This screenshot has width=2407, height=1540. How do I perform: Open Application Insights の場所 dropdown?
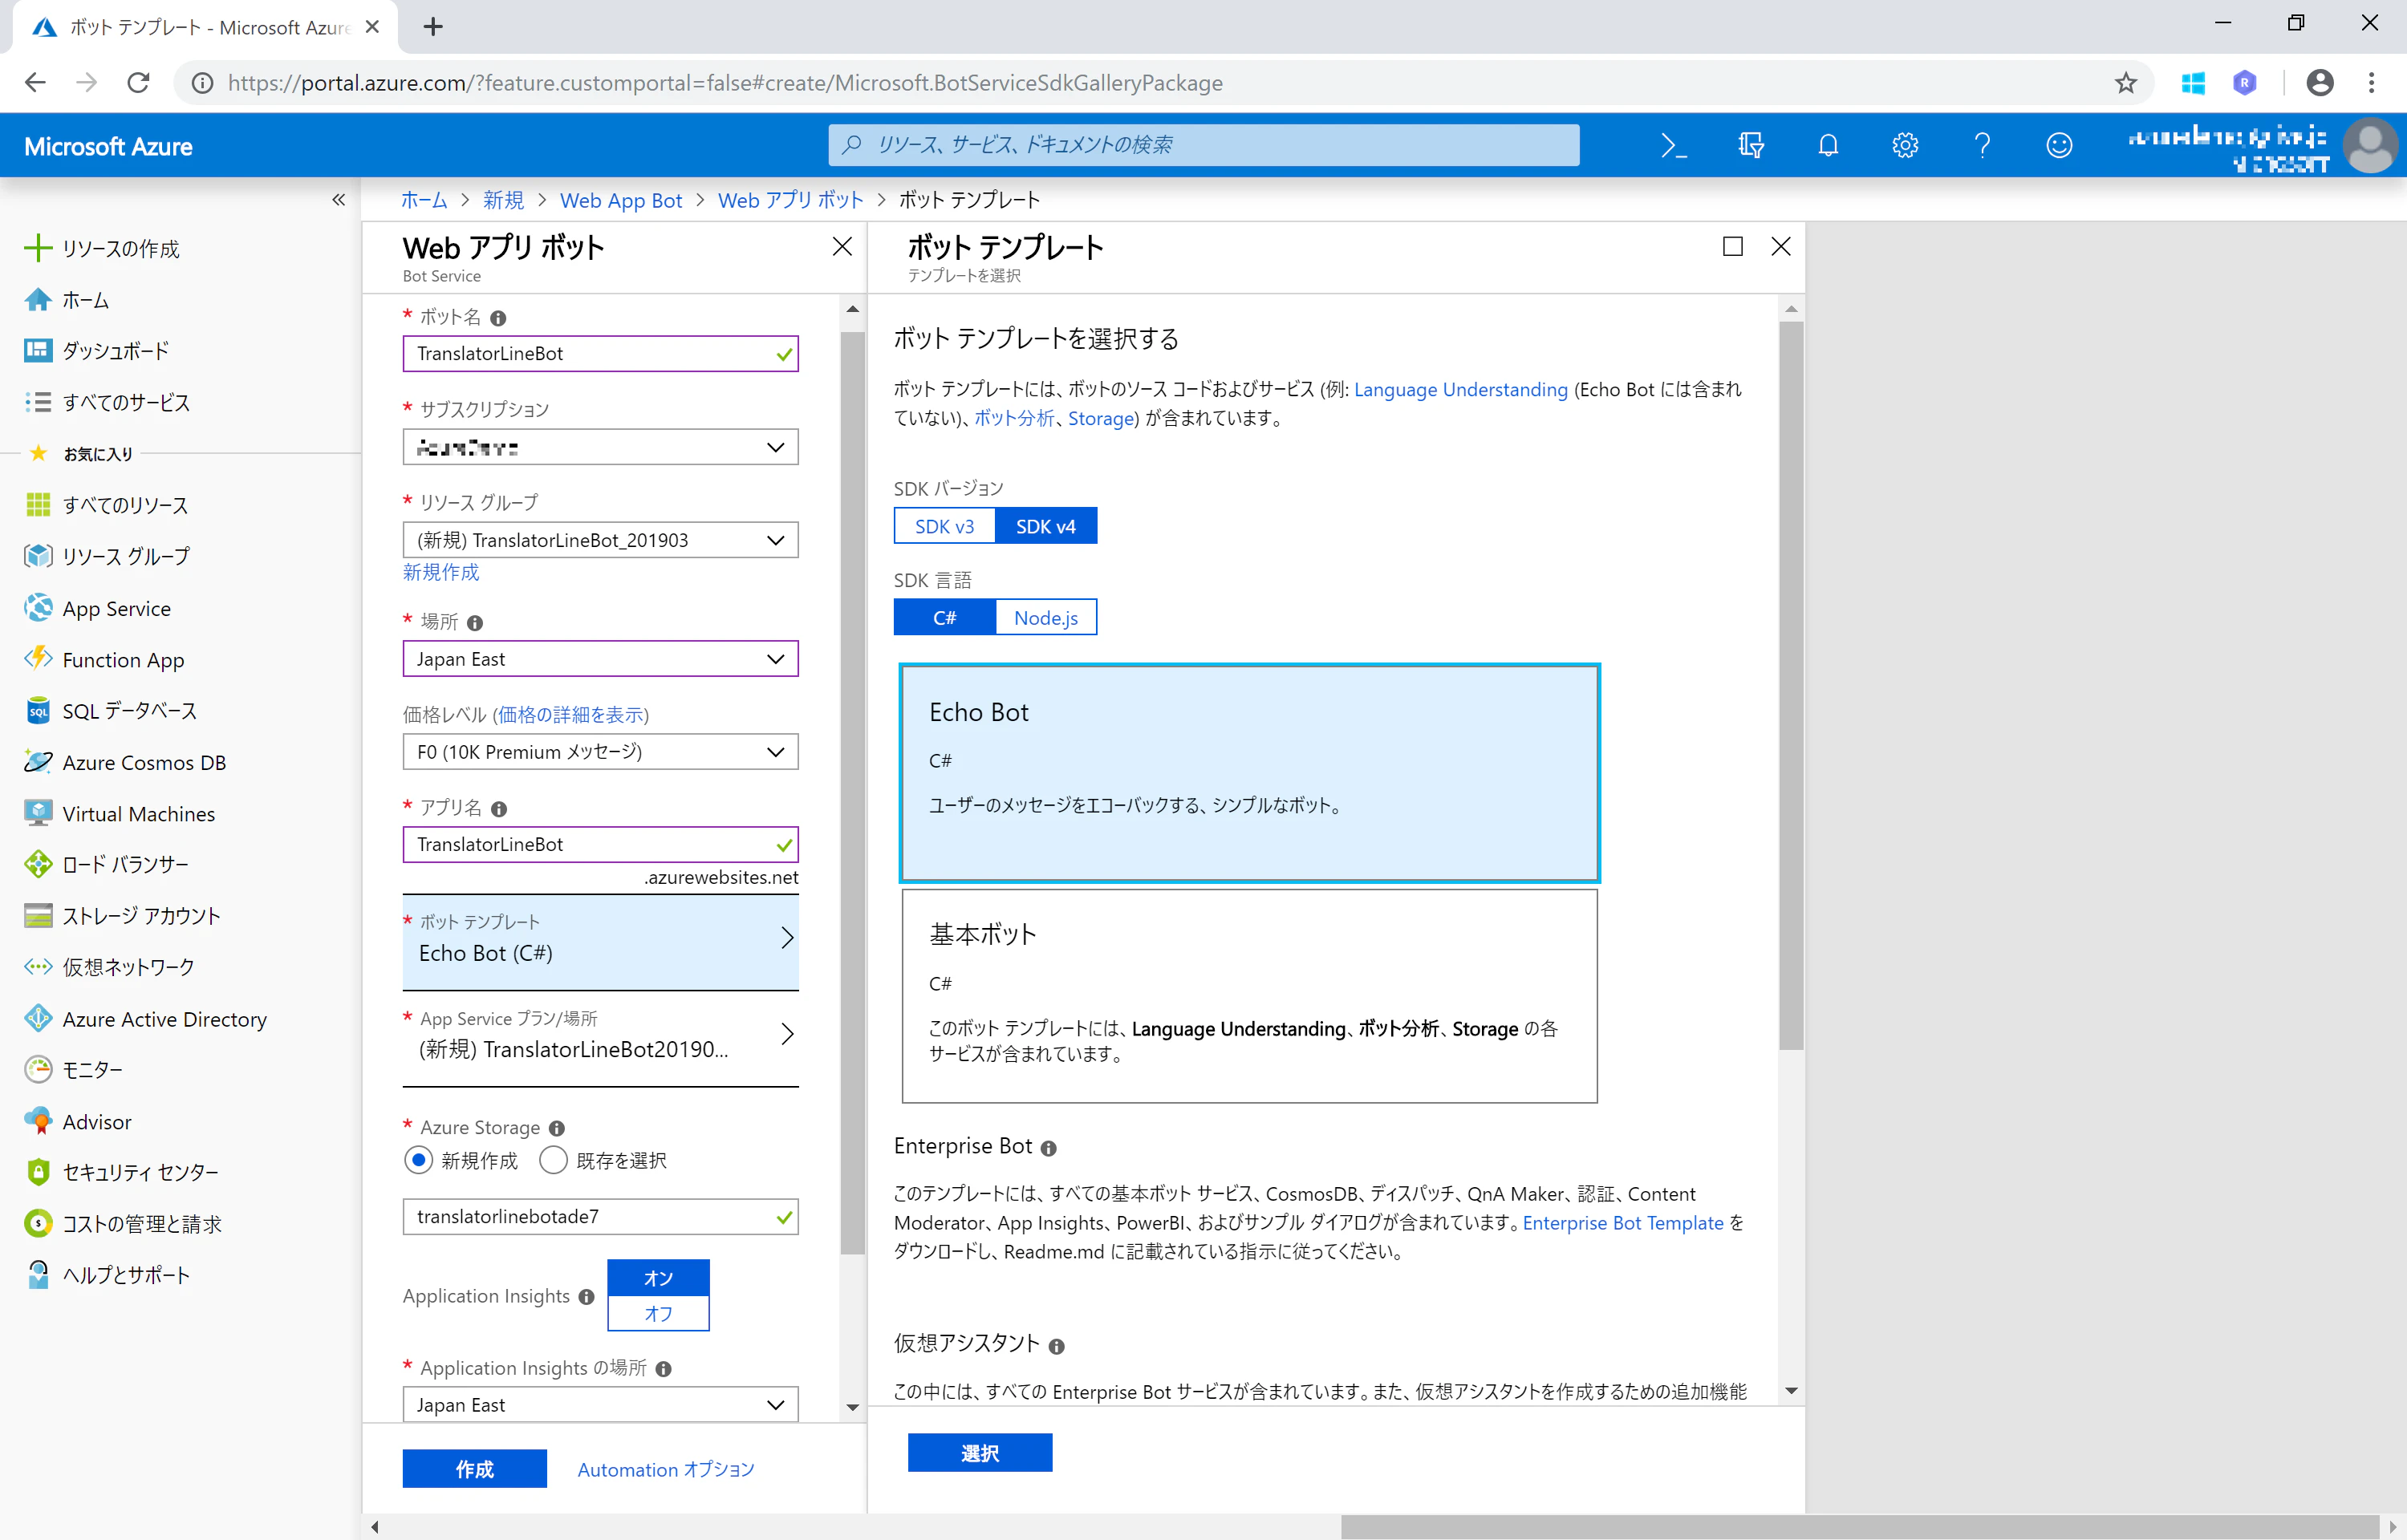pos(600,1405)
